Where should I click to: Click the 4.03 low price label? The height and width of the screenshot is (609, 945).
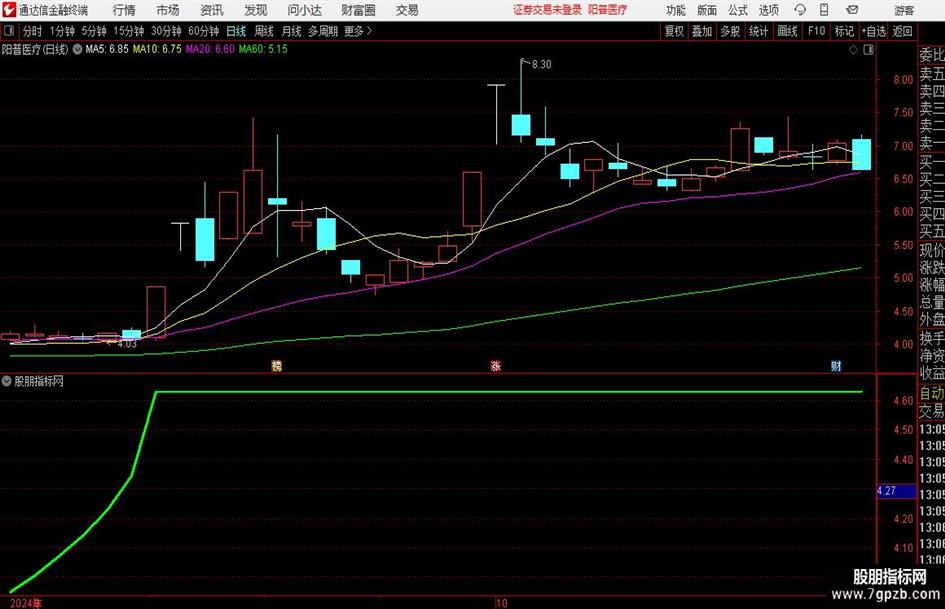(127, 344)
